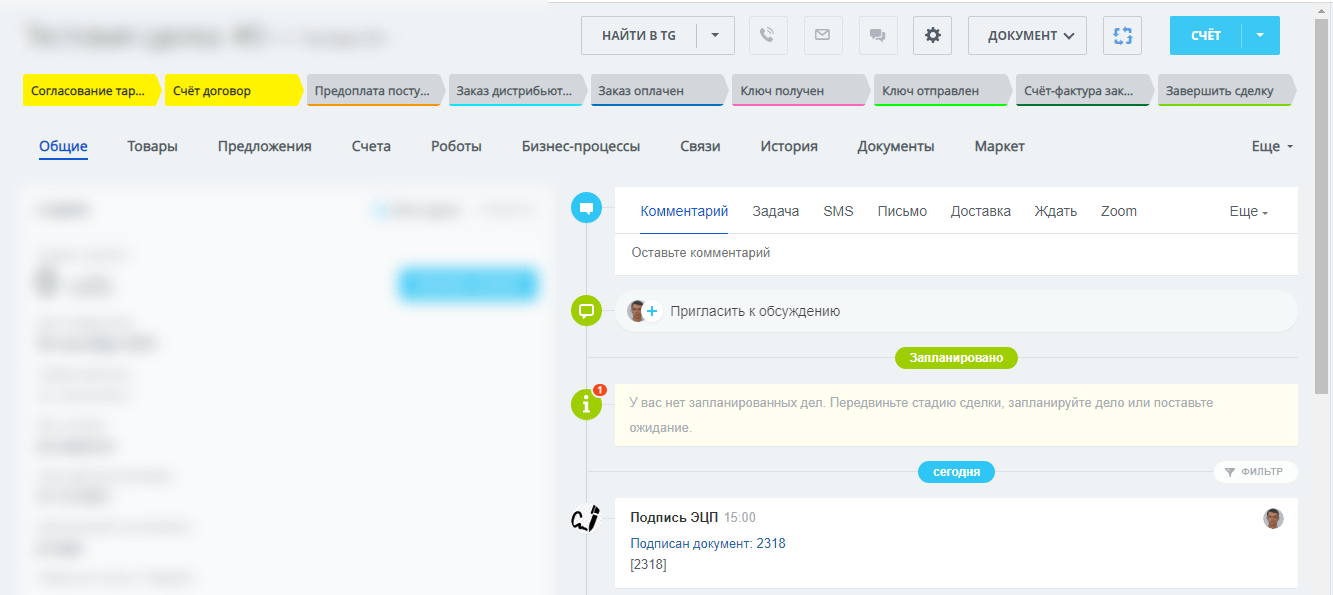Open the История tab
Viewport: 1333px width, 595px height.
[789, 146]
